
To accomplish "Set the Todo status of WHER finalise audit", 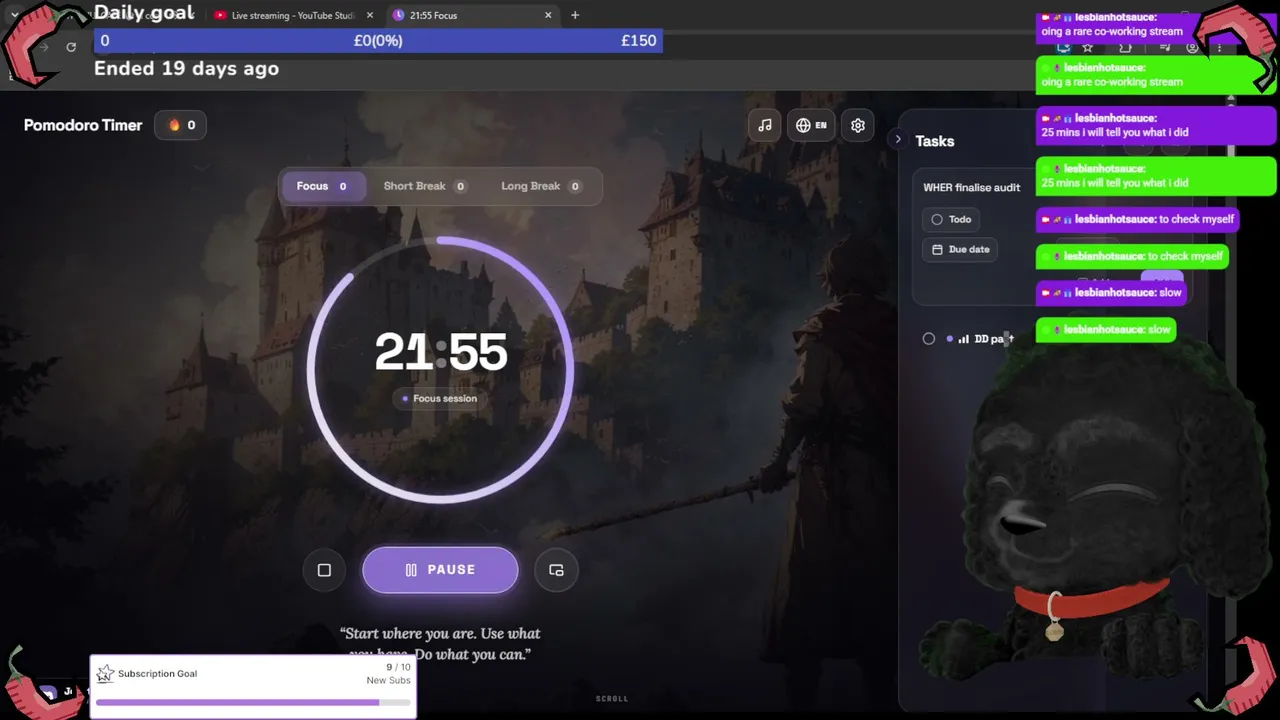I will tap(951, 219).
